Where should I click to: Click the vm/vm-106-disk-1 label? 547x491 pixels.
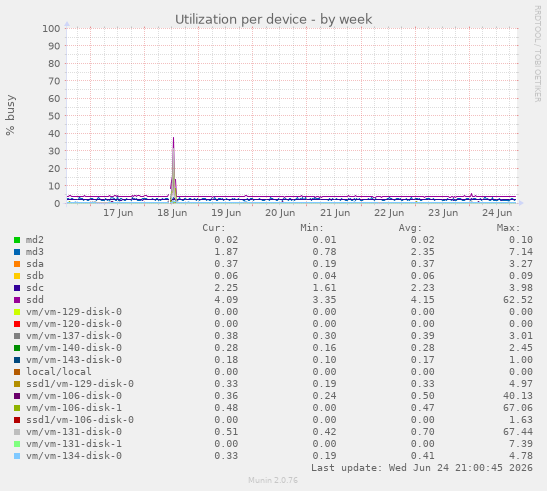[x=74, y=408]
